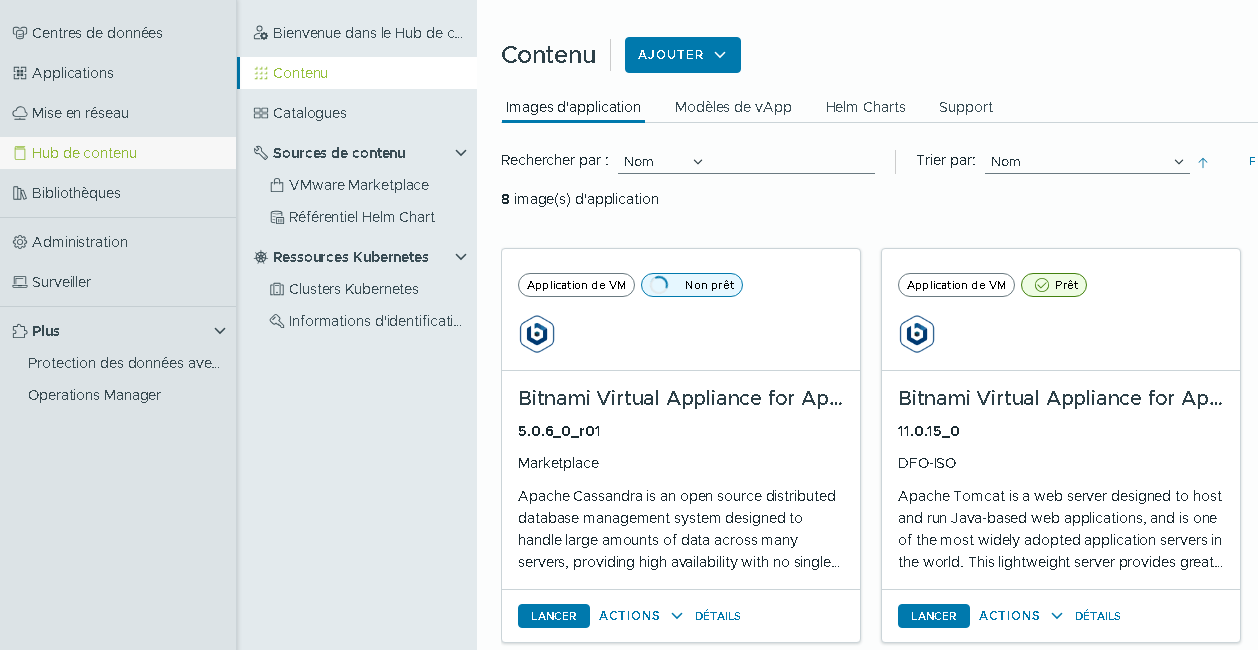Open the AJOUTER dropdown button
1258x650 pixels.
(x=682, y=55)
